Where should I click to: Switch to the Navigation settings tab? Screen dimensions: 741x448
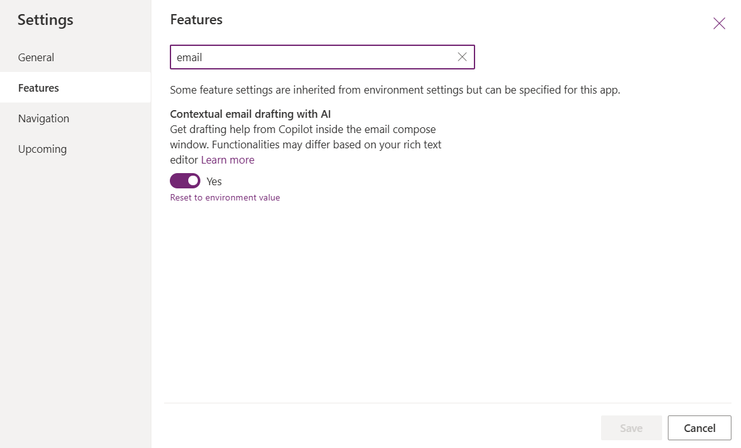tap(43, 118)
